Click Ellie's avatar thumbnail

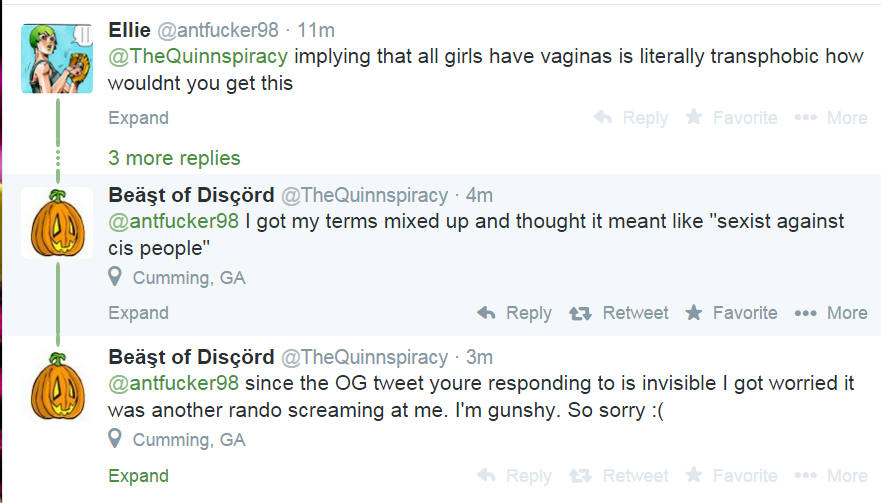pos(57,58)
